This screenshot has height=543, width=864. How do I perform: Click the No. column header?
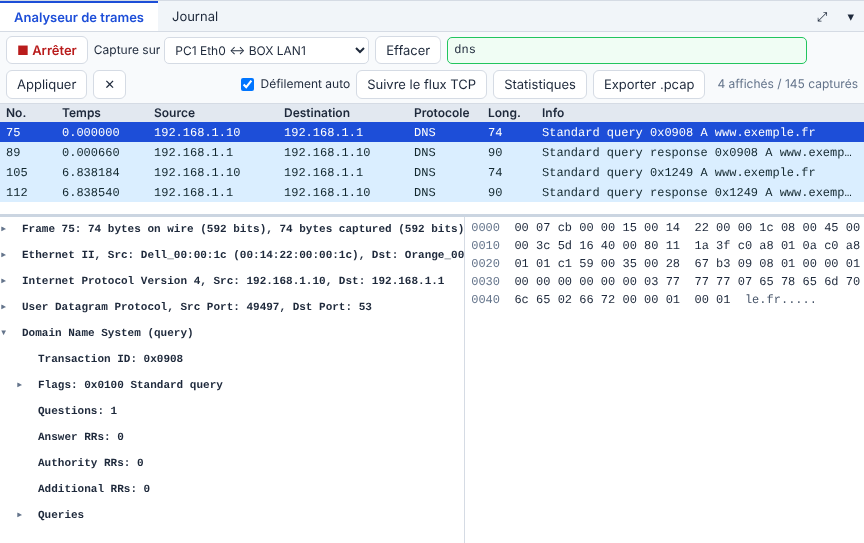[16, 112]
